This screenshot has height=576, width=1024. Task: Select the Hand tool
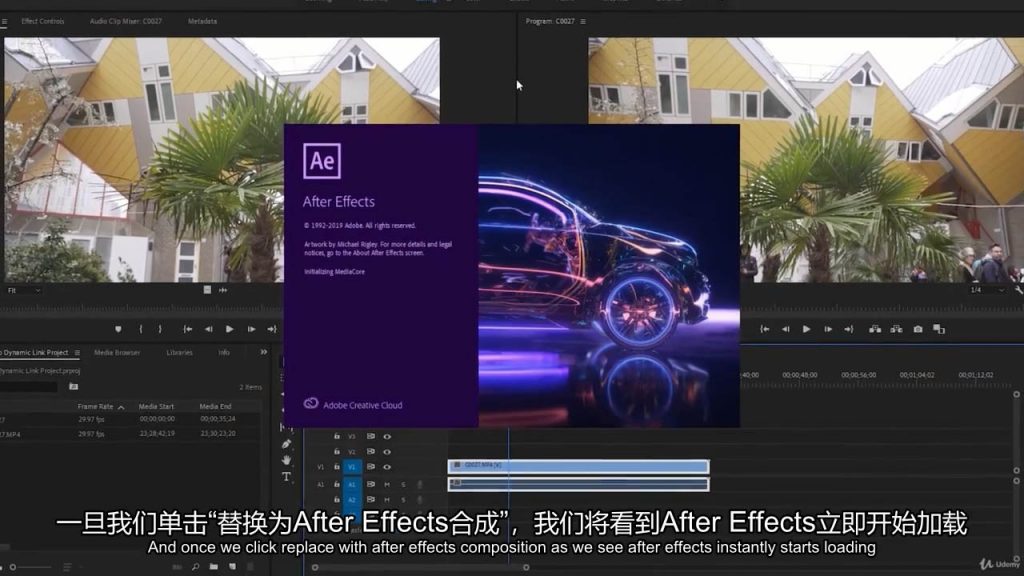pos(286,460)
